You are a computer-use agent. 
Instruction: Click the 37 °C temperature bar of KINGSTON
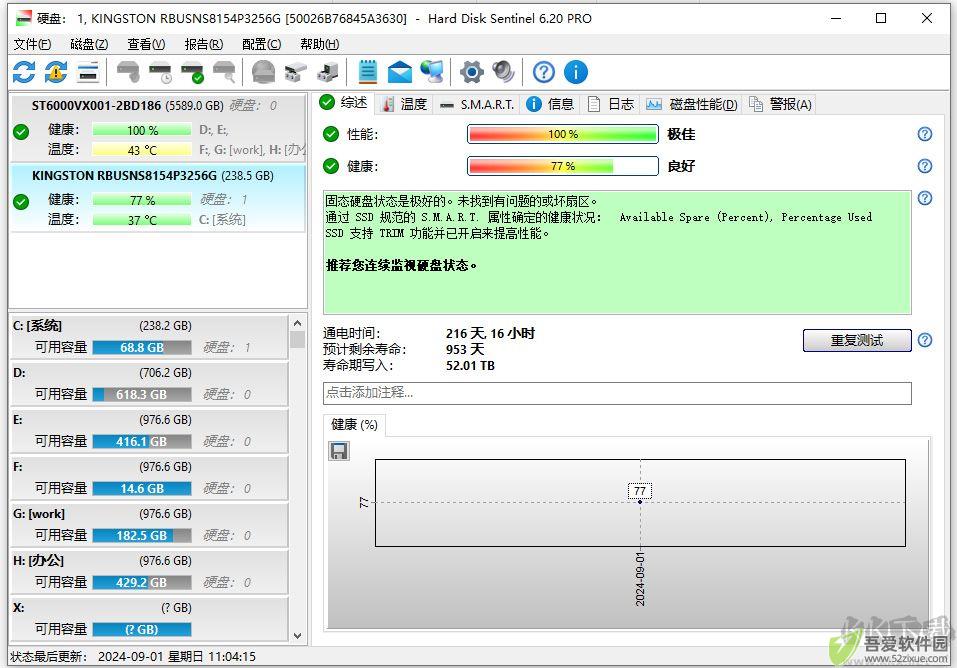[142, 219]
